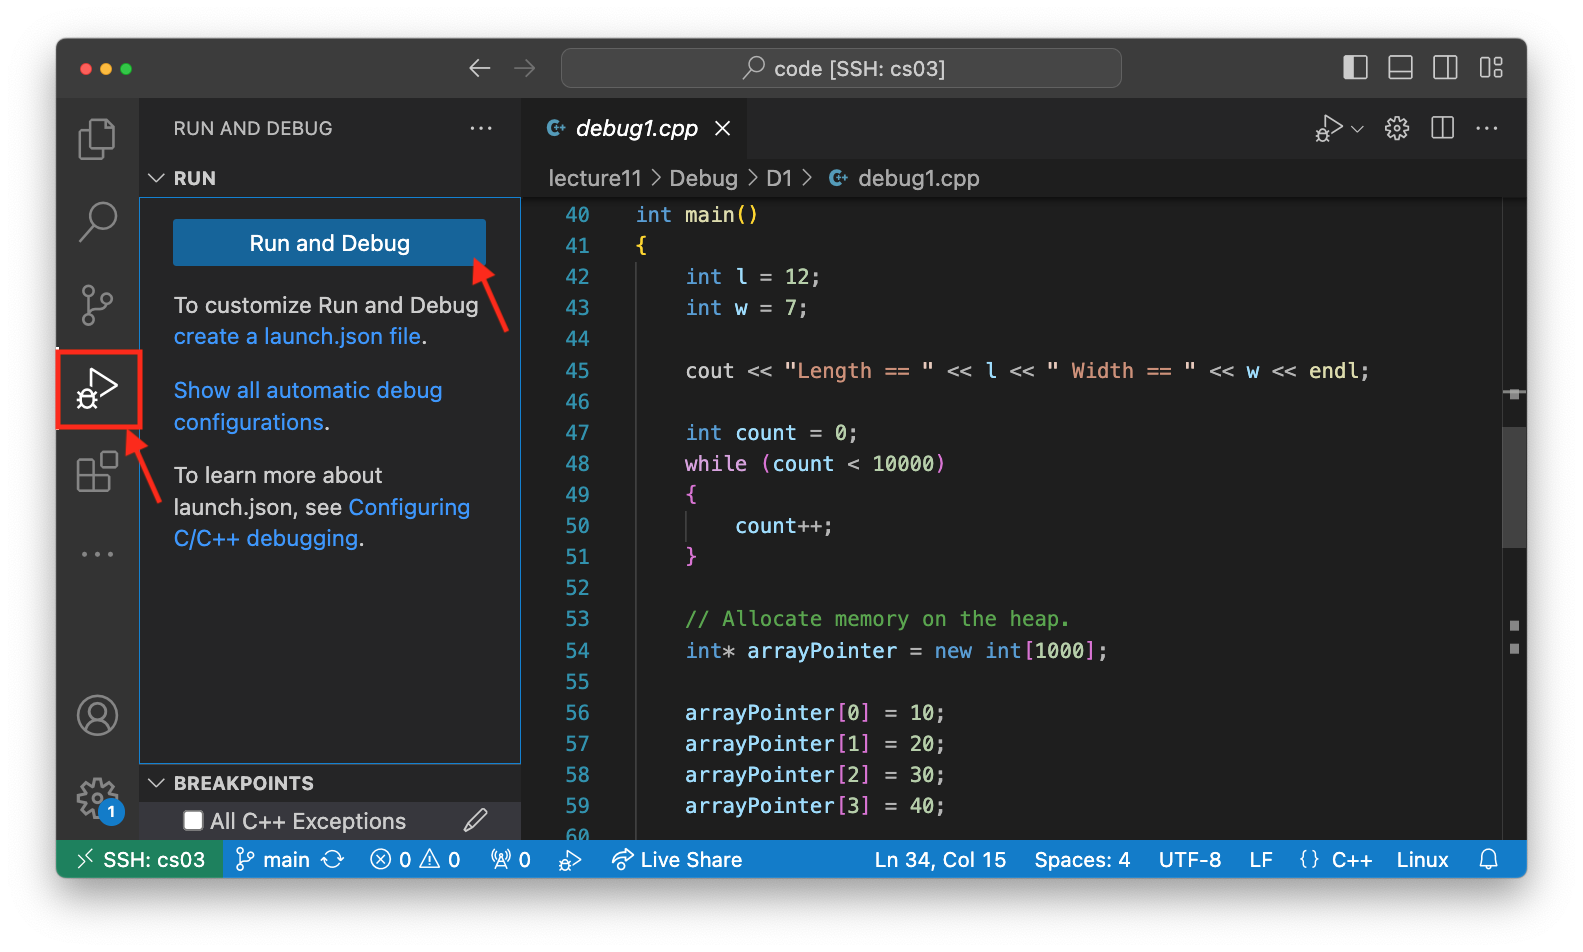Synchronize changes with the sync icon
This screenshot has height=952, width=1583.
pos(333,860)
